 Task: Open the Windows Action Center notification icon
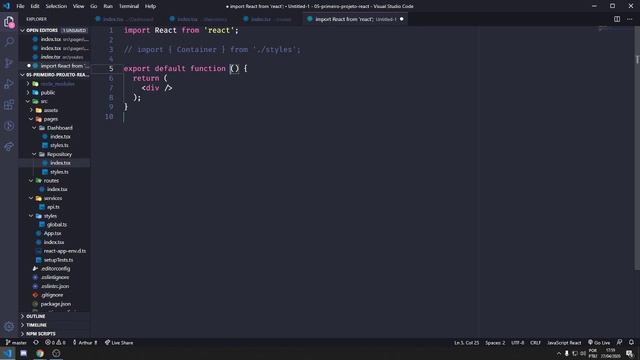tap(630, 354)
